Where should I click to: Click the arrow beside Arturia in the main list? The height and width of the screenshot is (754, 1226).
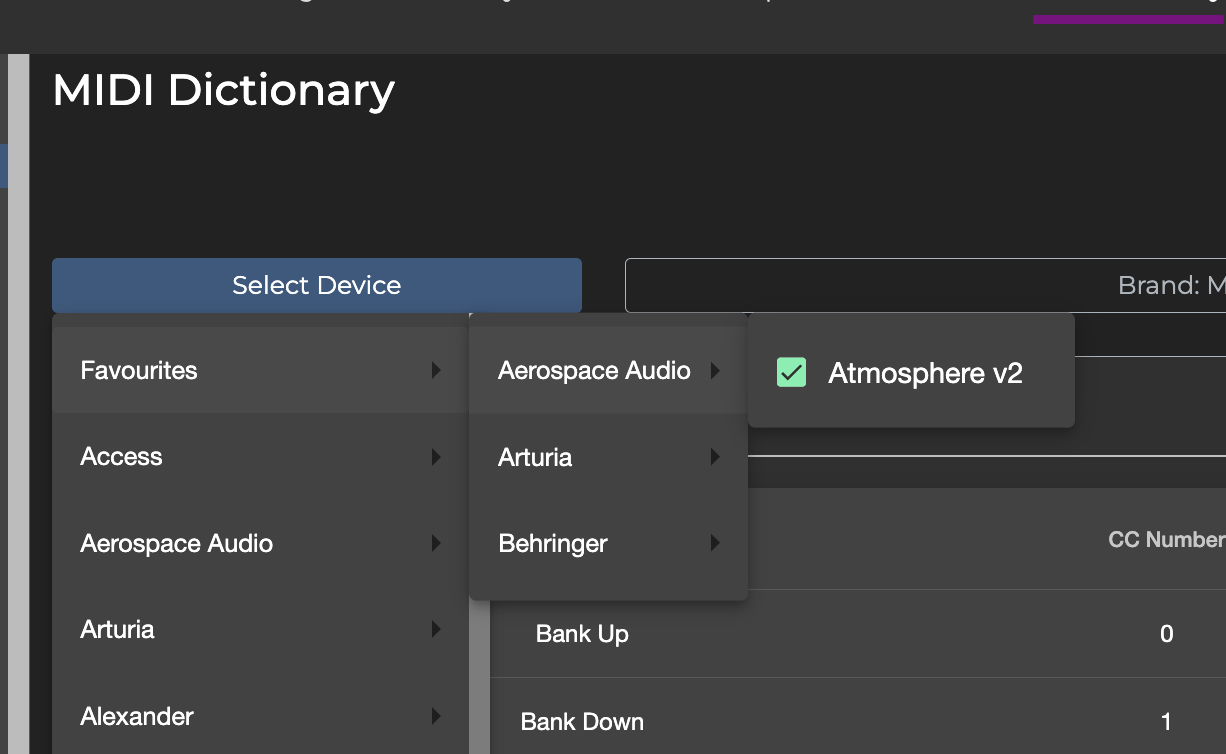point(435,629)
